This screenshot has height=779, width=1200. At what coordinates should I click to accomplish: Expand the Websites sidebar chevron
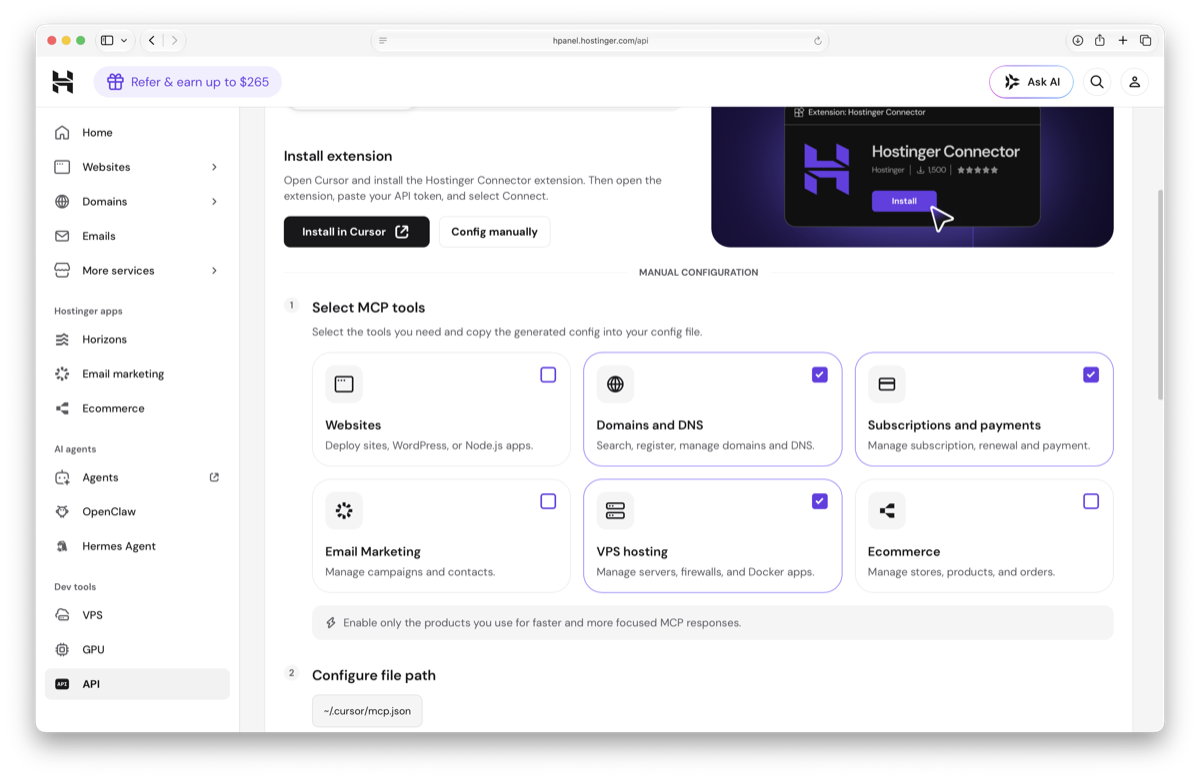click(x=214, y=167)
